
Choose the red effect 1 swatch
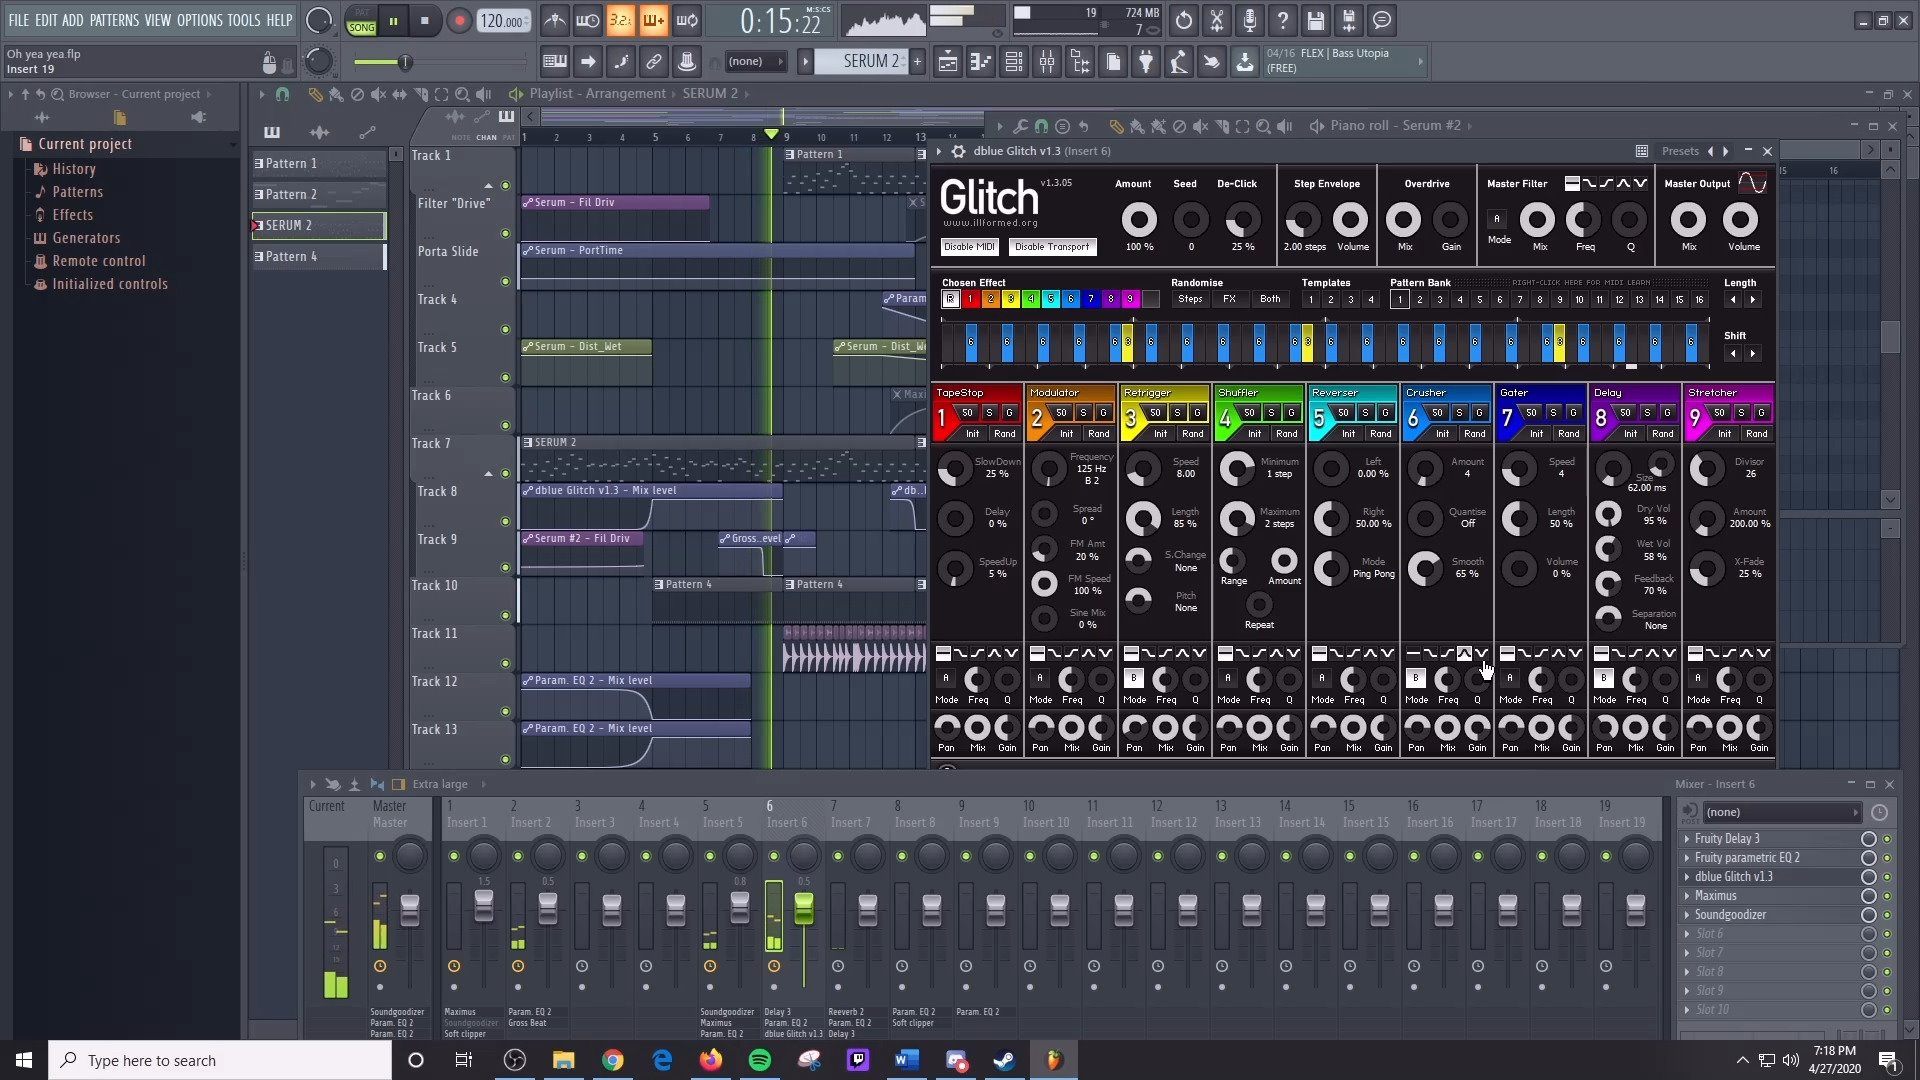970,299
